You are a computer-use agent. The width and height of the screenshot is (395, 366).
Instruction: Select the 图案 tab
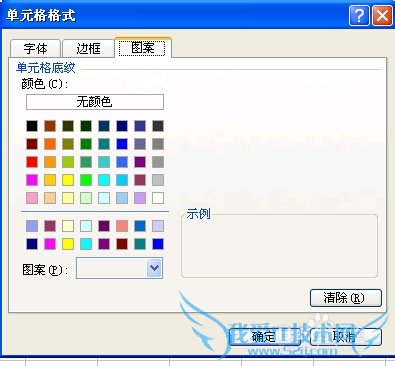[143, 48]
